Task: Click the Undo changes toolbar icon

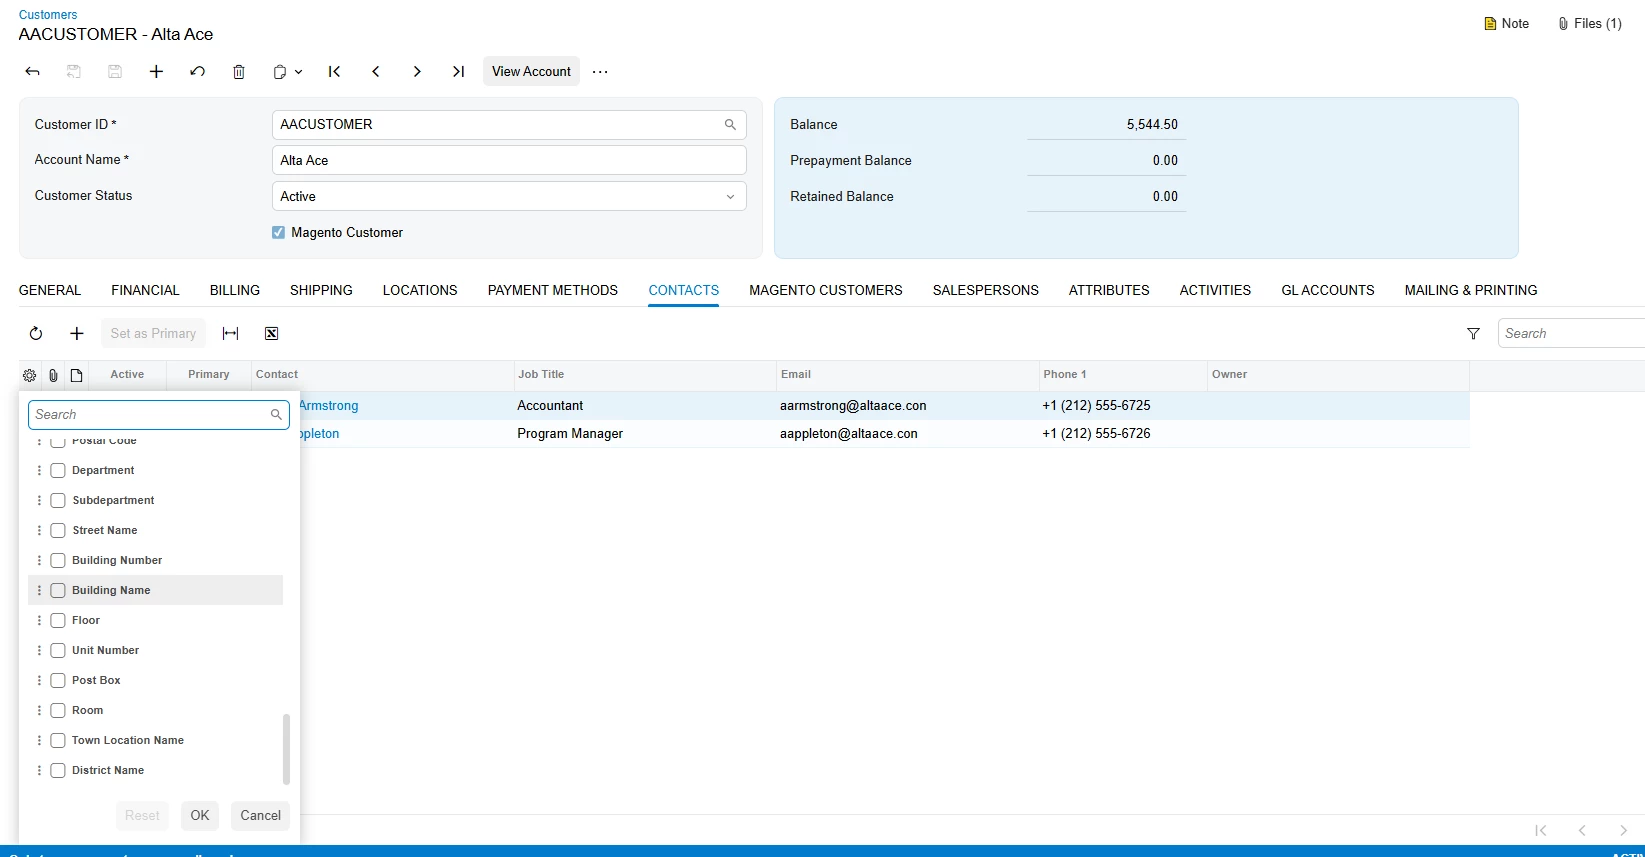Action: pyautogui.click(x=198, y=72)
